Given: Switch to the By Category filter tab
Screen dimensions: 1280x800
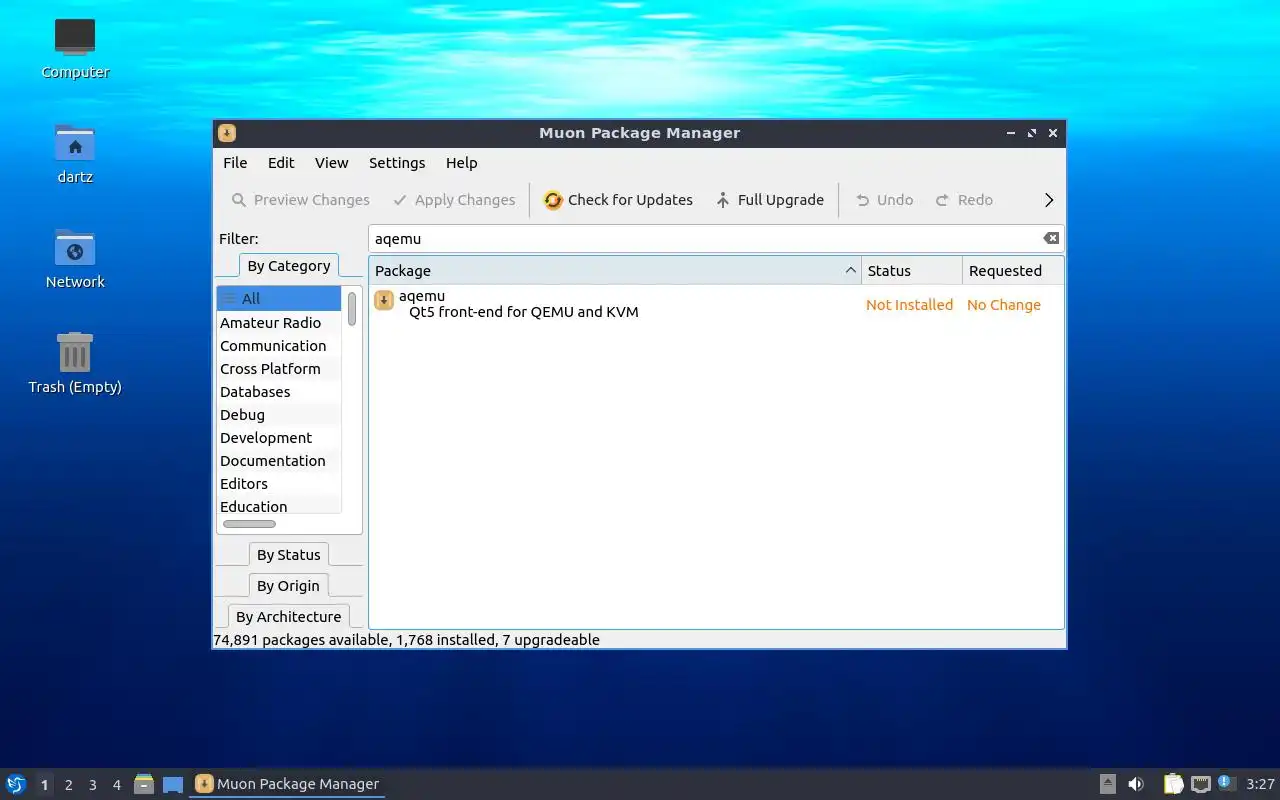Looking at the screenshot, I should (289, 266).
